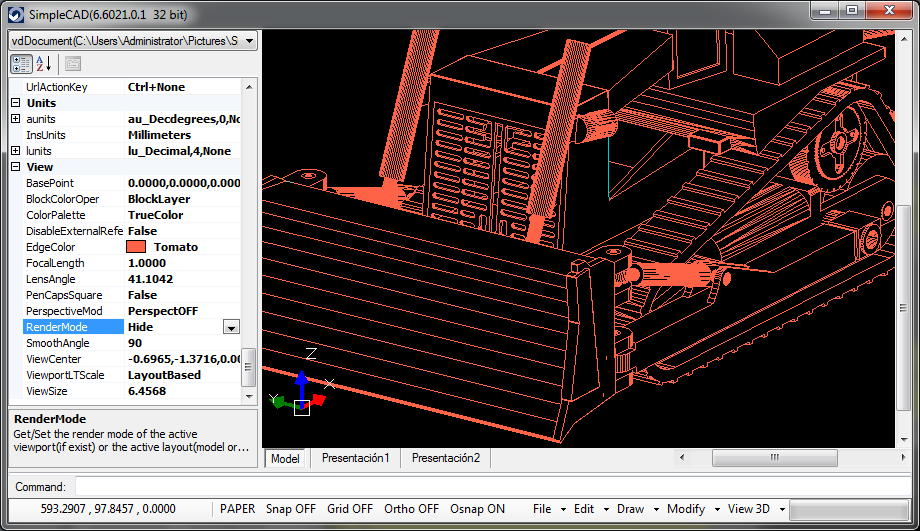This screenshot has width=920, height=531.
Task: Expand the aunits property
Action: (16, 119)
